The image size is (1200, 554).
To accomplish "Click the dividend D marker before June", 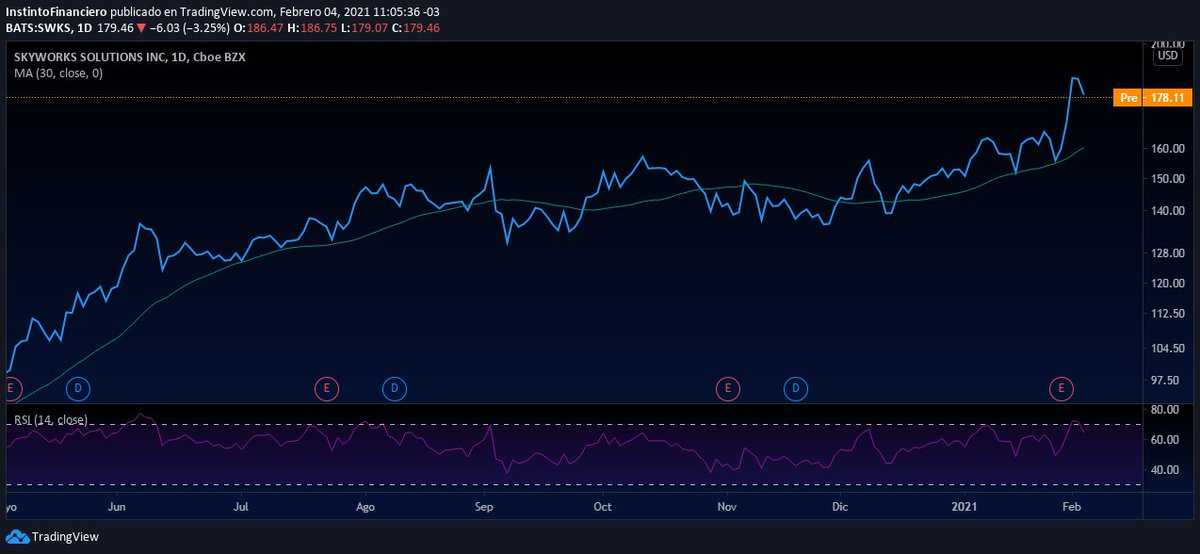I will tap(79, 387).
